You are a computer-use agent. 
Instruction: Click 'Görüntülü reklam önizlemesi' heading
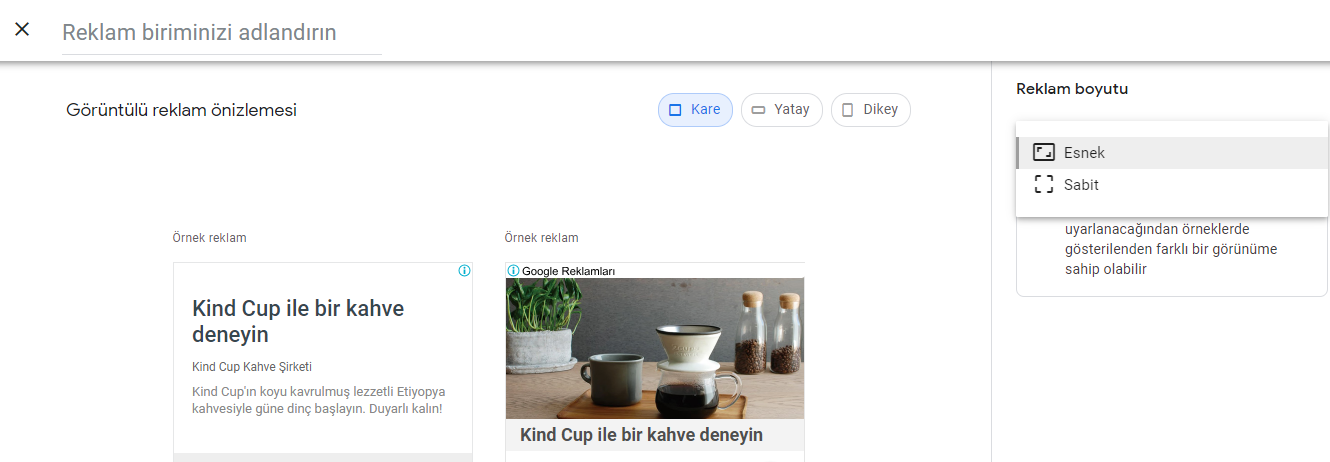181,110
